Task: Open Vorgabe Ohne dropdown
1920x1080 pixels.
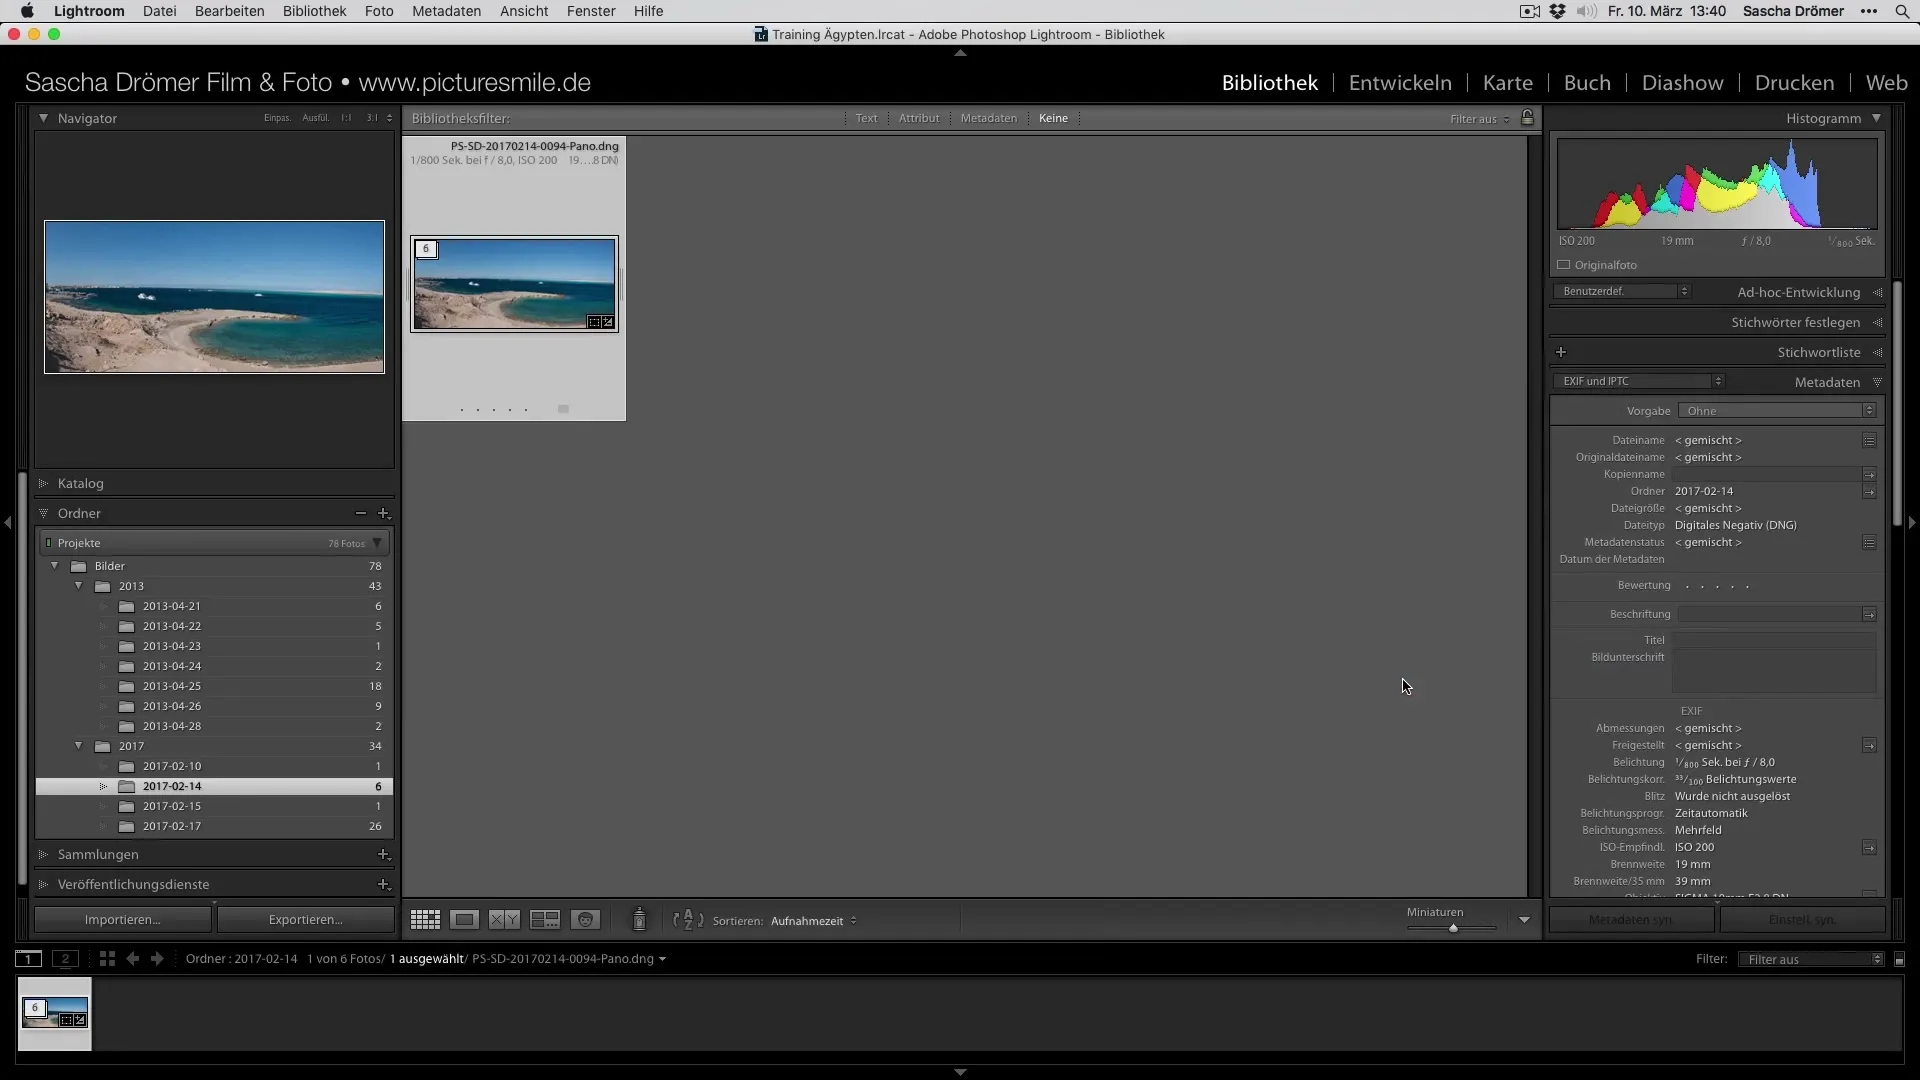Action: tap(1776, 411)
